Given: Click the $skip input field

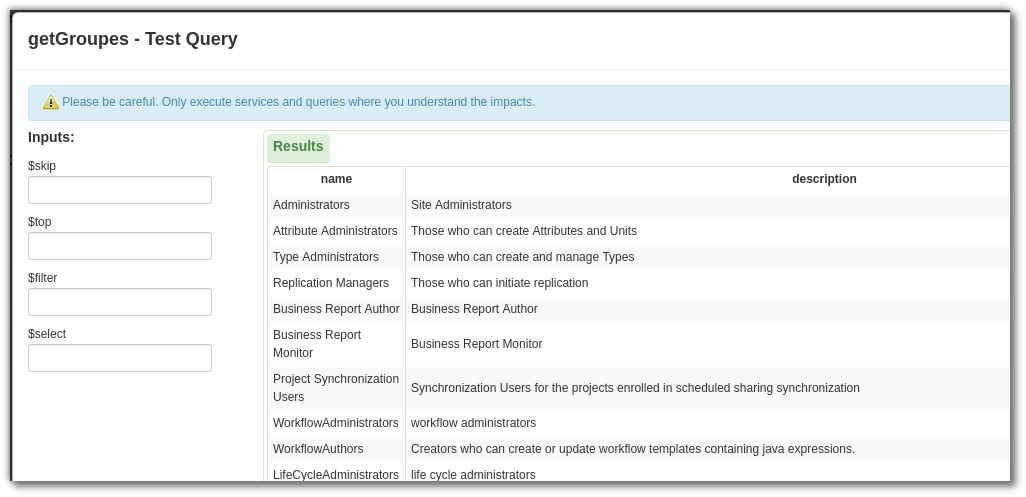Looking at the screenshot, I should [120, 190].
